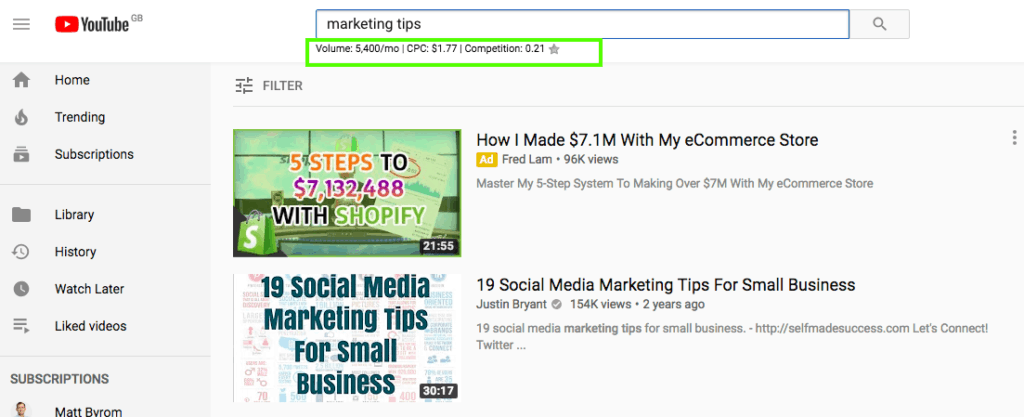Viewport: 1024px width, 417px height.
Task: Click the search magnifier button
Action: (880, 24)
